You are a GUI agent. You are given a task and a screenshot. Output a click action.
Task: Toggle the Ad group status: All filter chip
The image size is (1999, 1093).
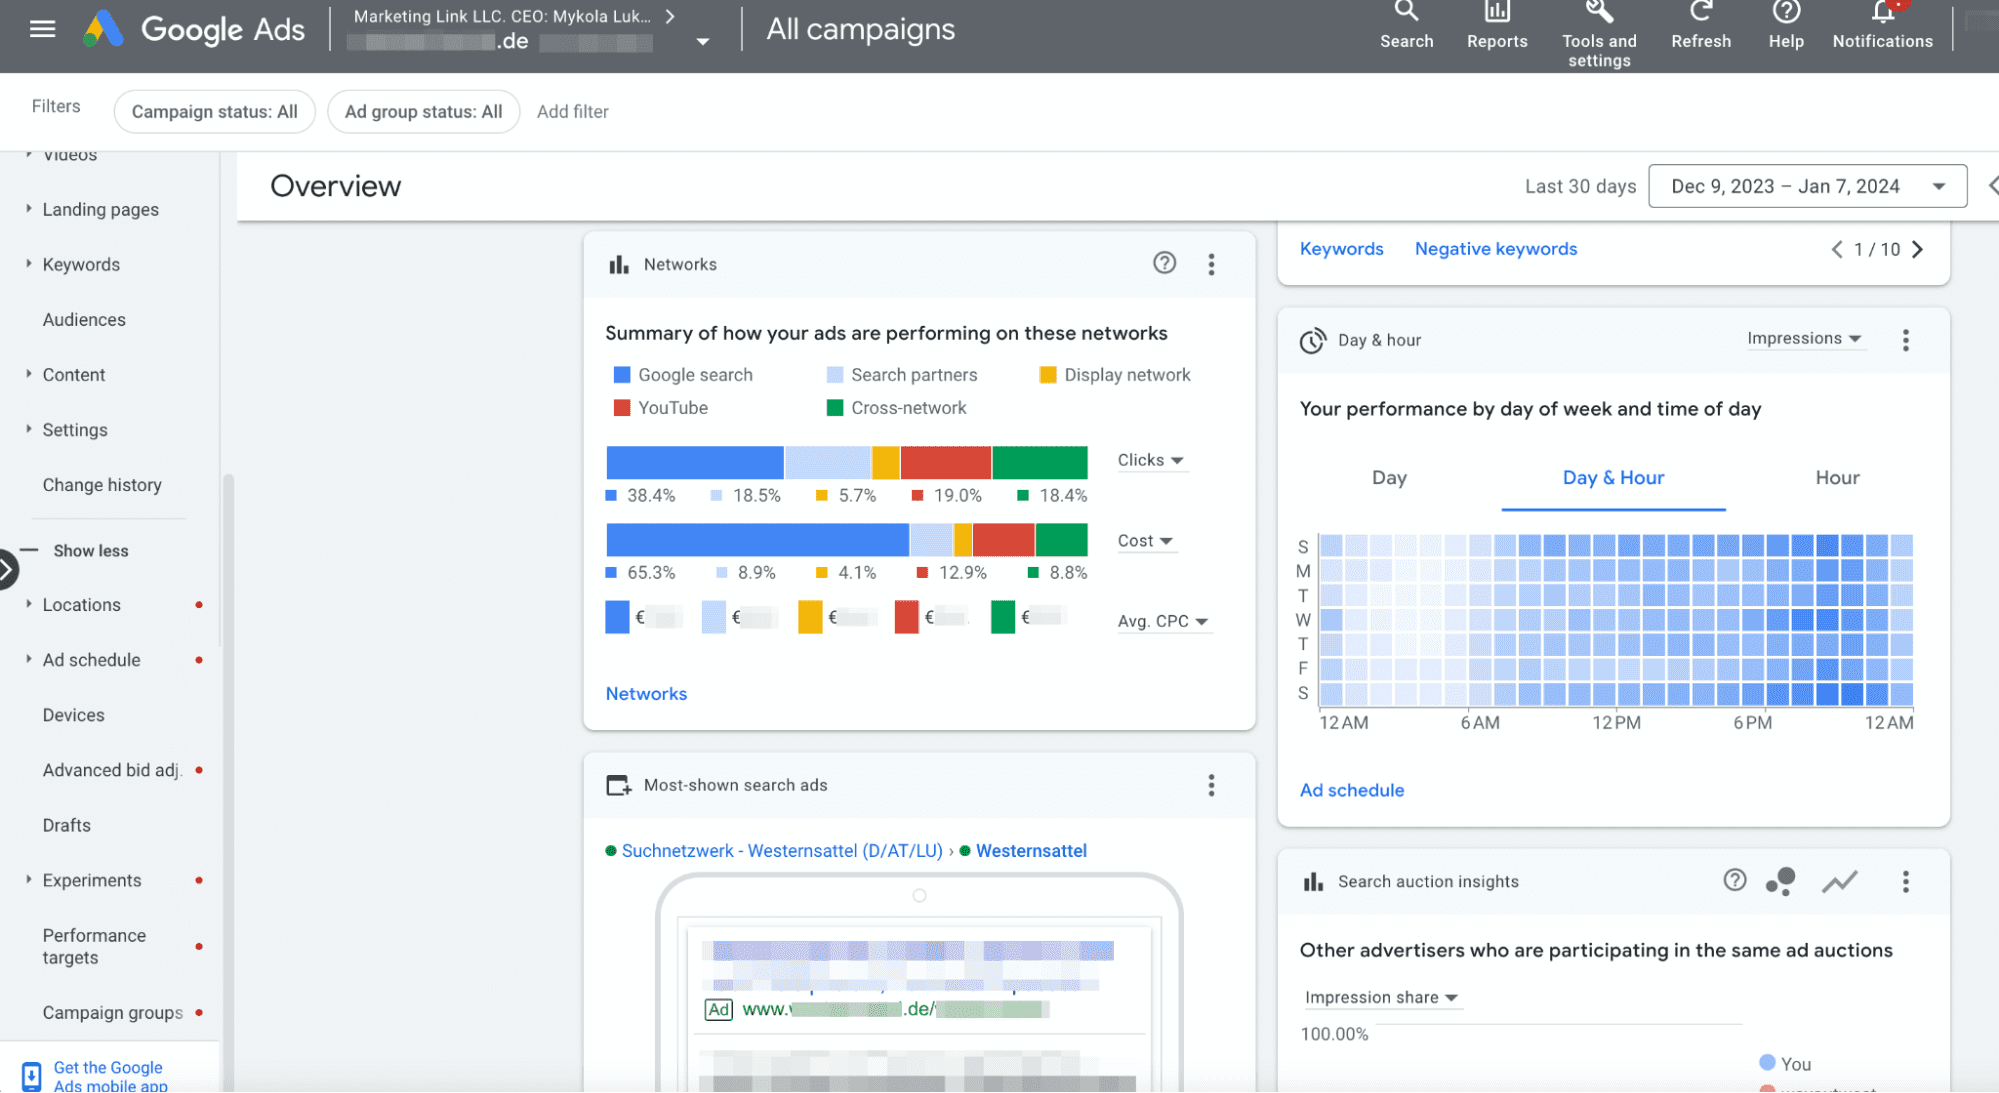pos(423,111)
